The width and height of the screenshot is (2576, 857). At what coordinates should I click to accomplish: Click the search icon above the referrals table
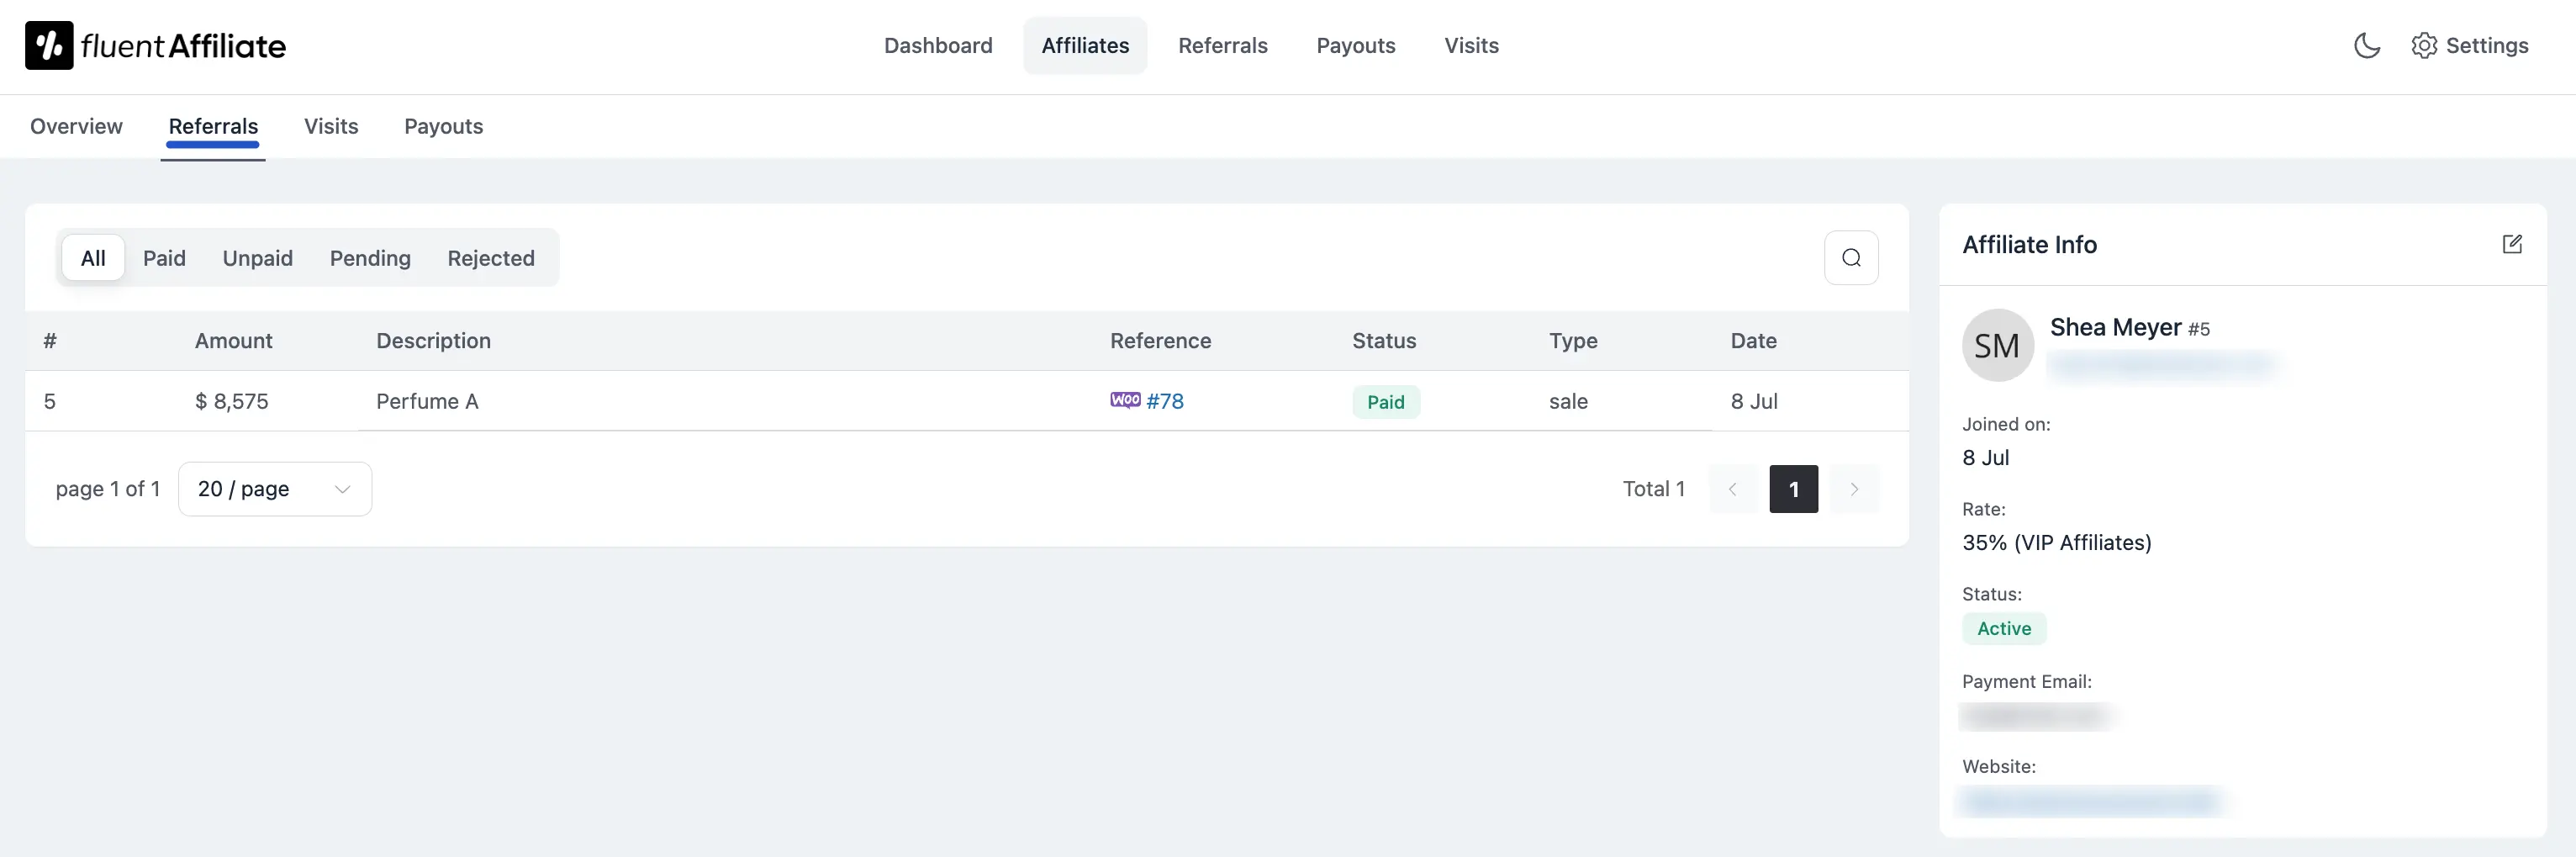(x=1850, y=257)
